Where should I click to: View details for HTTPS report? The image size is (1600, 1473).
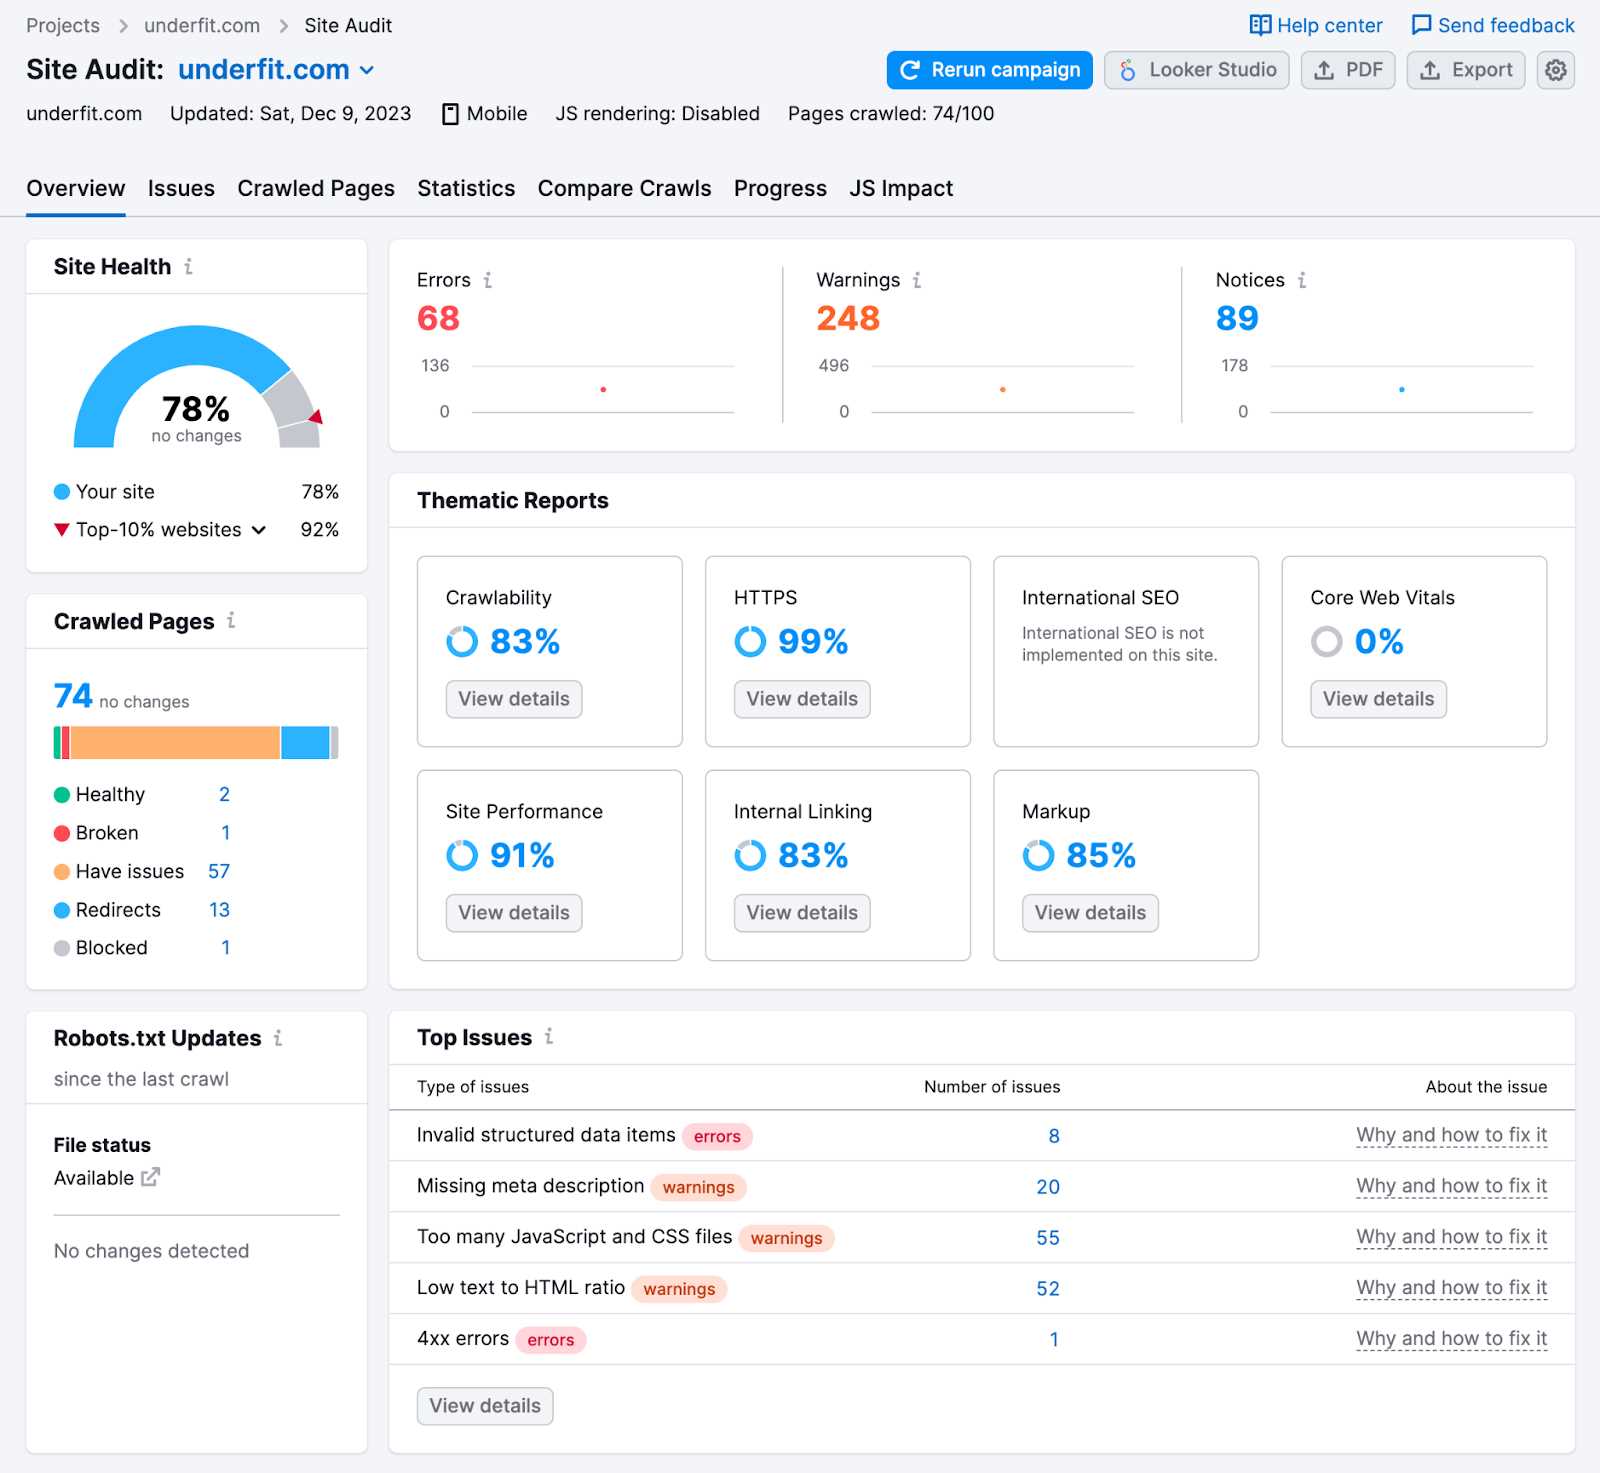tap(802, 699)
